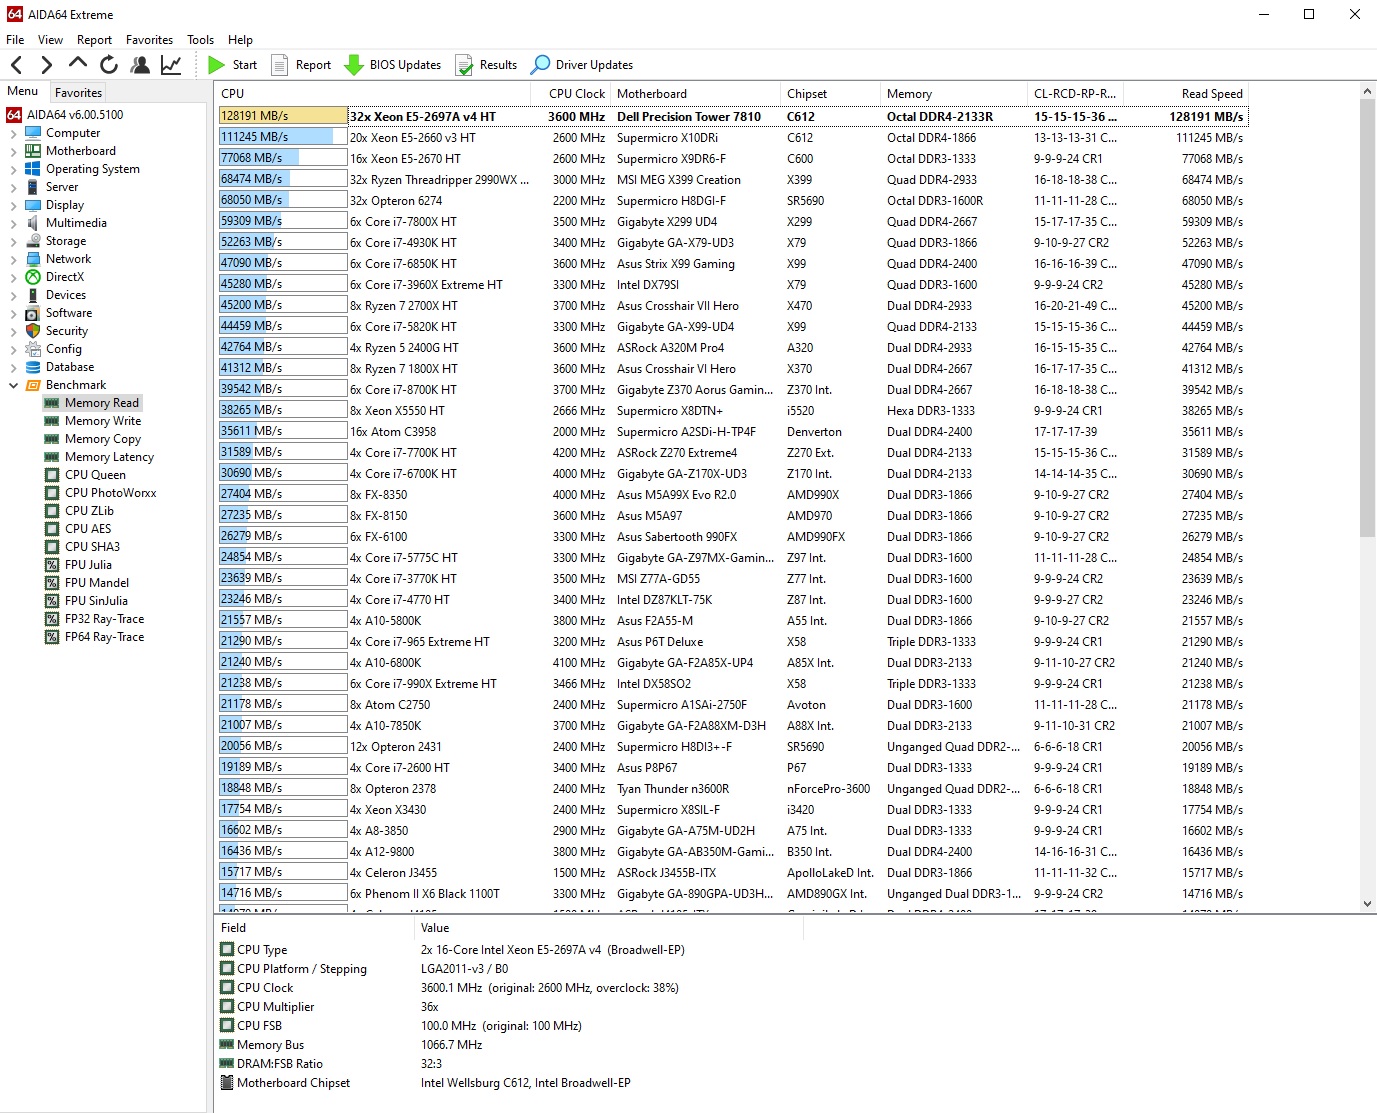Select the Server icon in tree
The width and height of the screenshot is (1377, 1113).
click(33, 187)
